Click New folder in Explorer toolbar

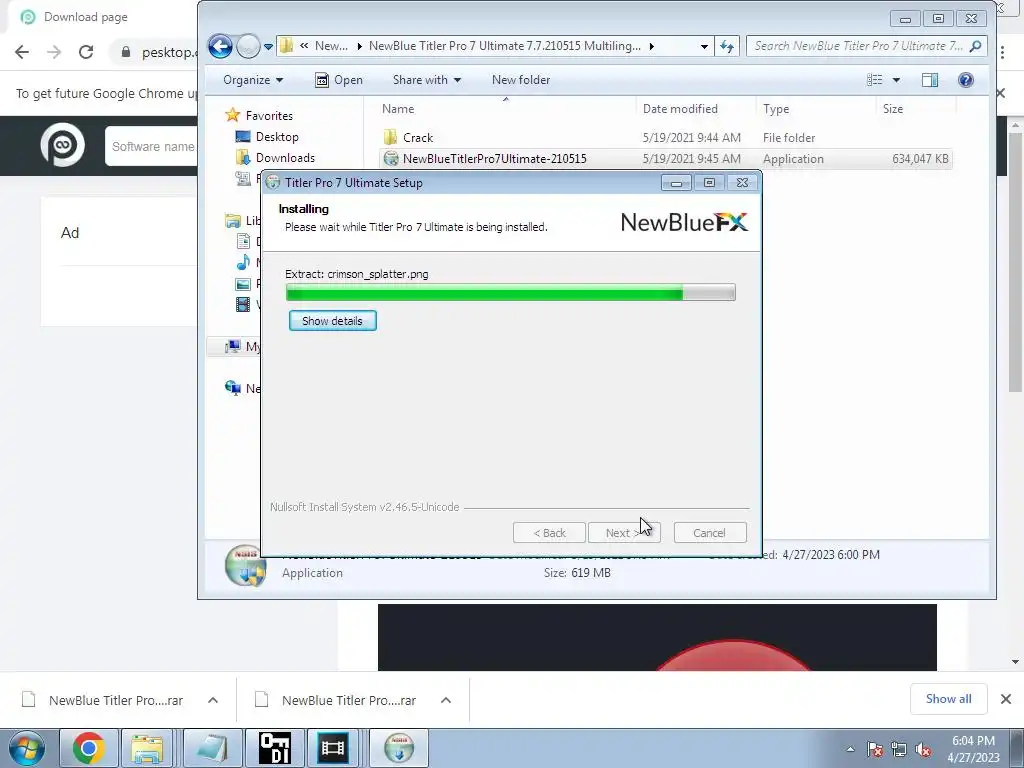pos(520,80)
